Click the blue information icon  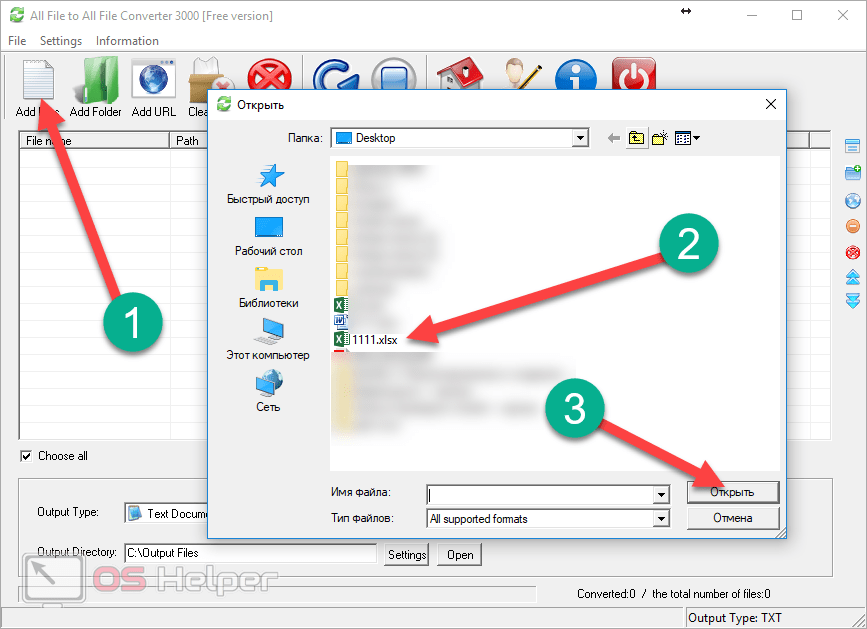576,75
